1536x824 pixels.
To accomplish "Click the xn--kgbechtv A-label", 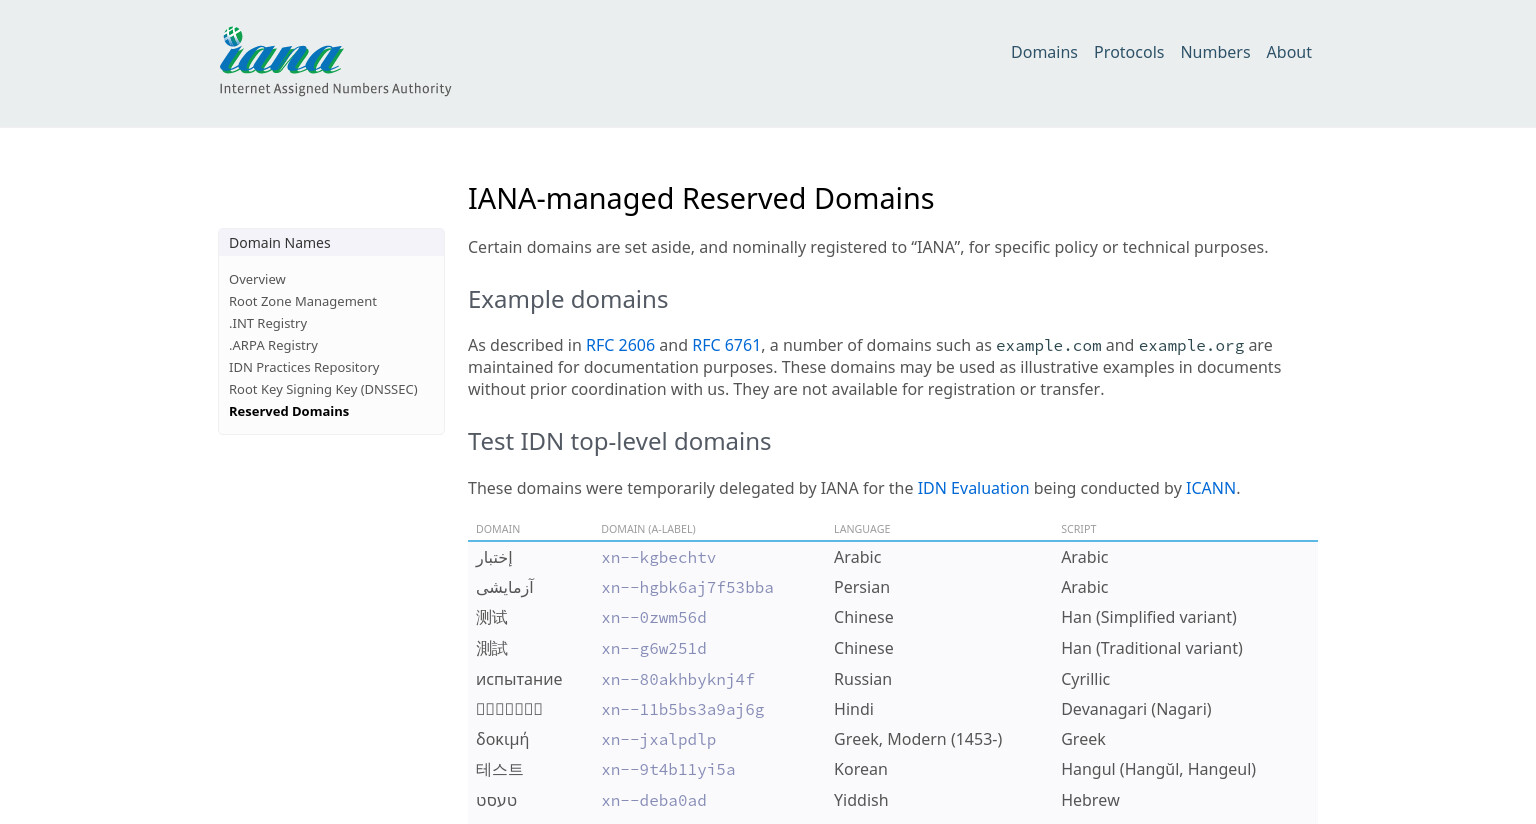I will pos(658,557).
